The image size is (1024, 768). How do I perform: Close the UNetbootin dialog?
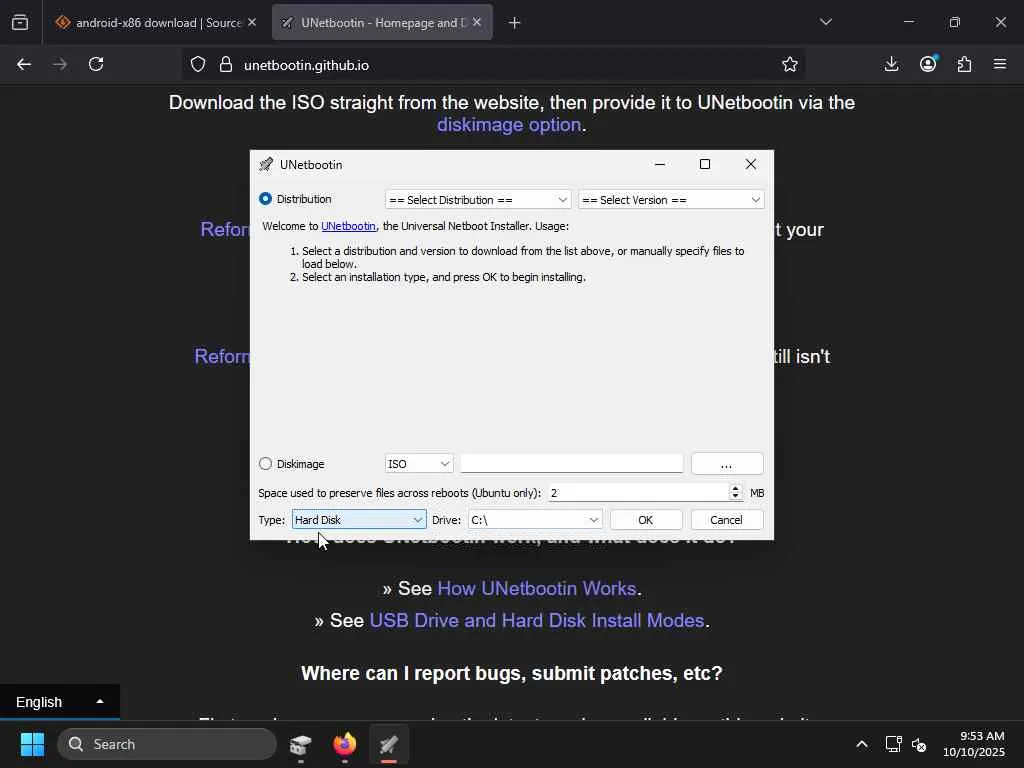click(x=751, y=165)
